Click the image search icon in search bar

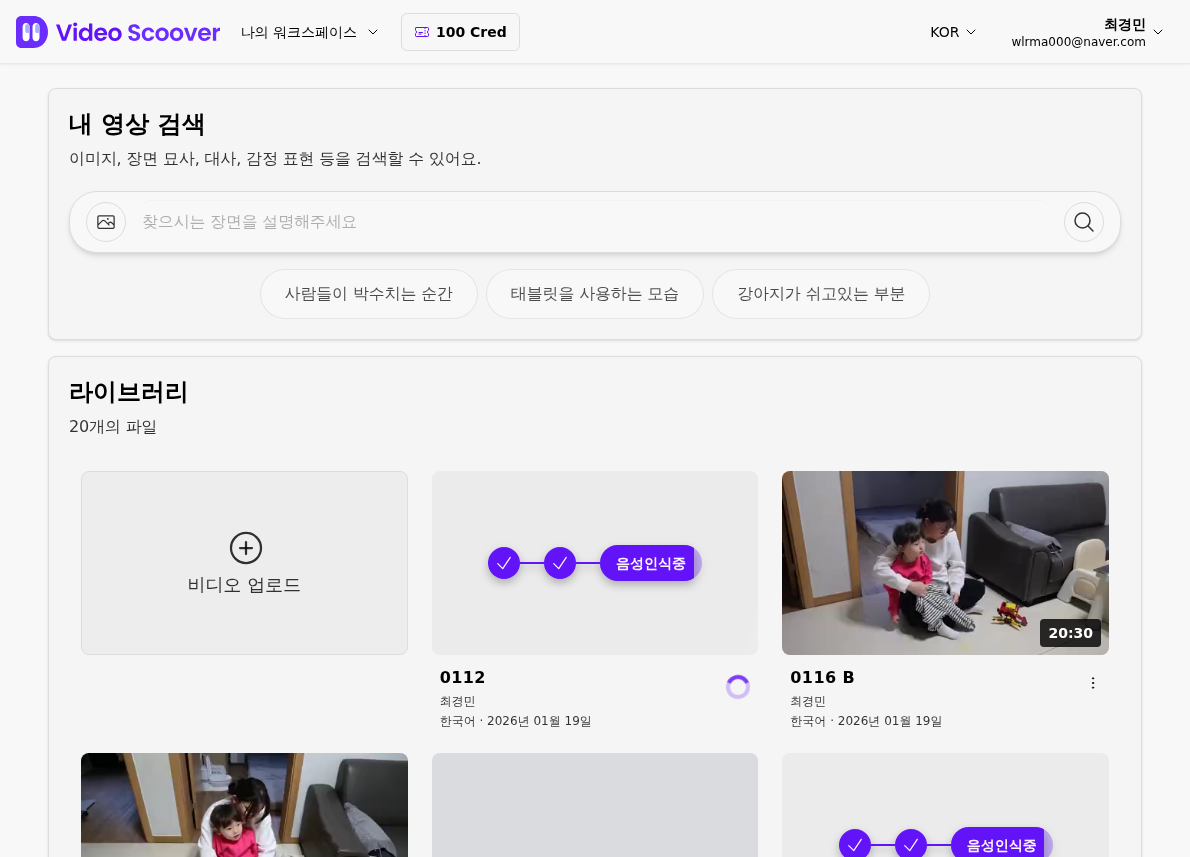106,222
